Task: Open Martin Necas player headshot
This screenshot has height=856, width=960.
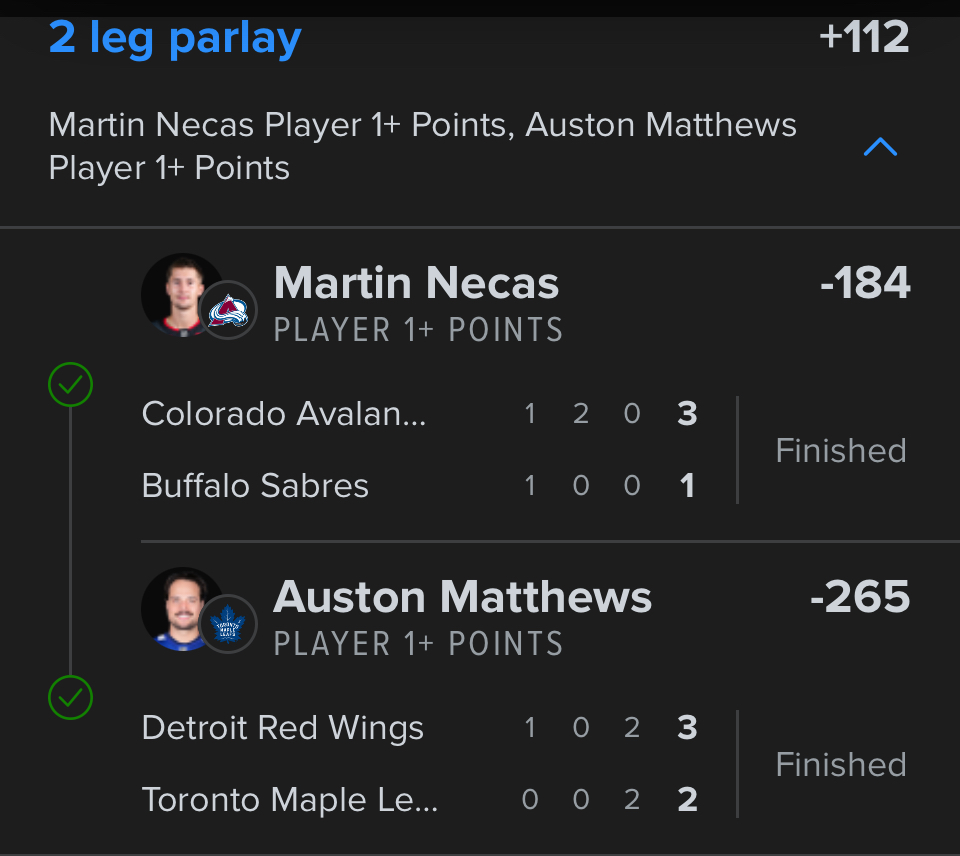Action: (180, 294)
